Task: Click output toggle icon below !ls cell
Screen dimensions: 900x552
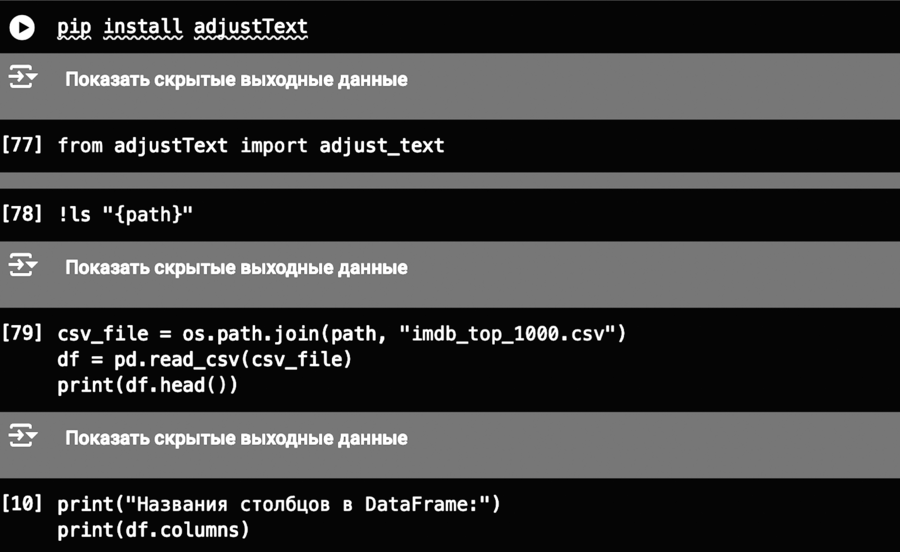Action: (22, 266)
